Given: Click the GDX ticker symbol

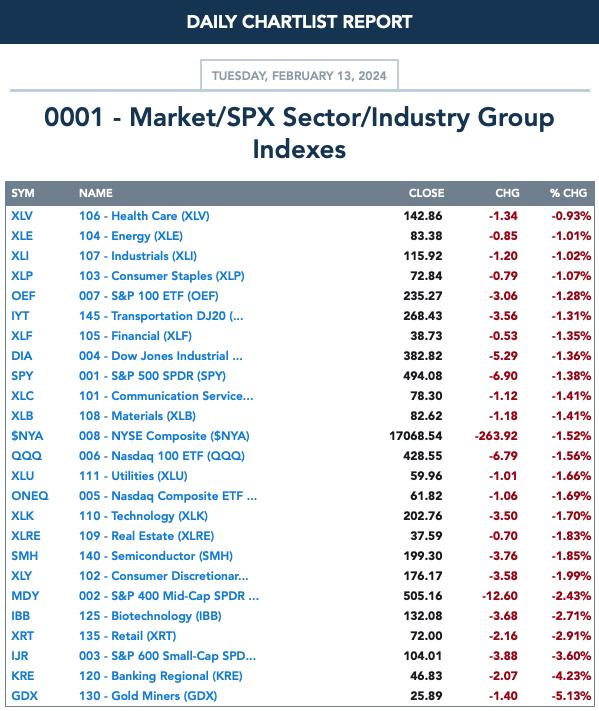Looking at the screenshot, I should [x=24, y=696].
